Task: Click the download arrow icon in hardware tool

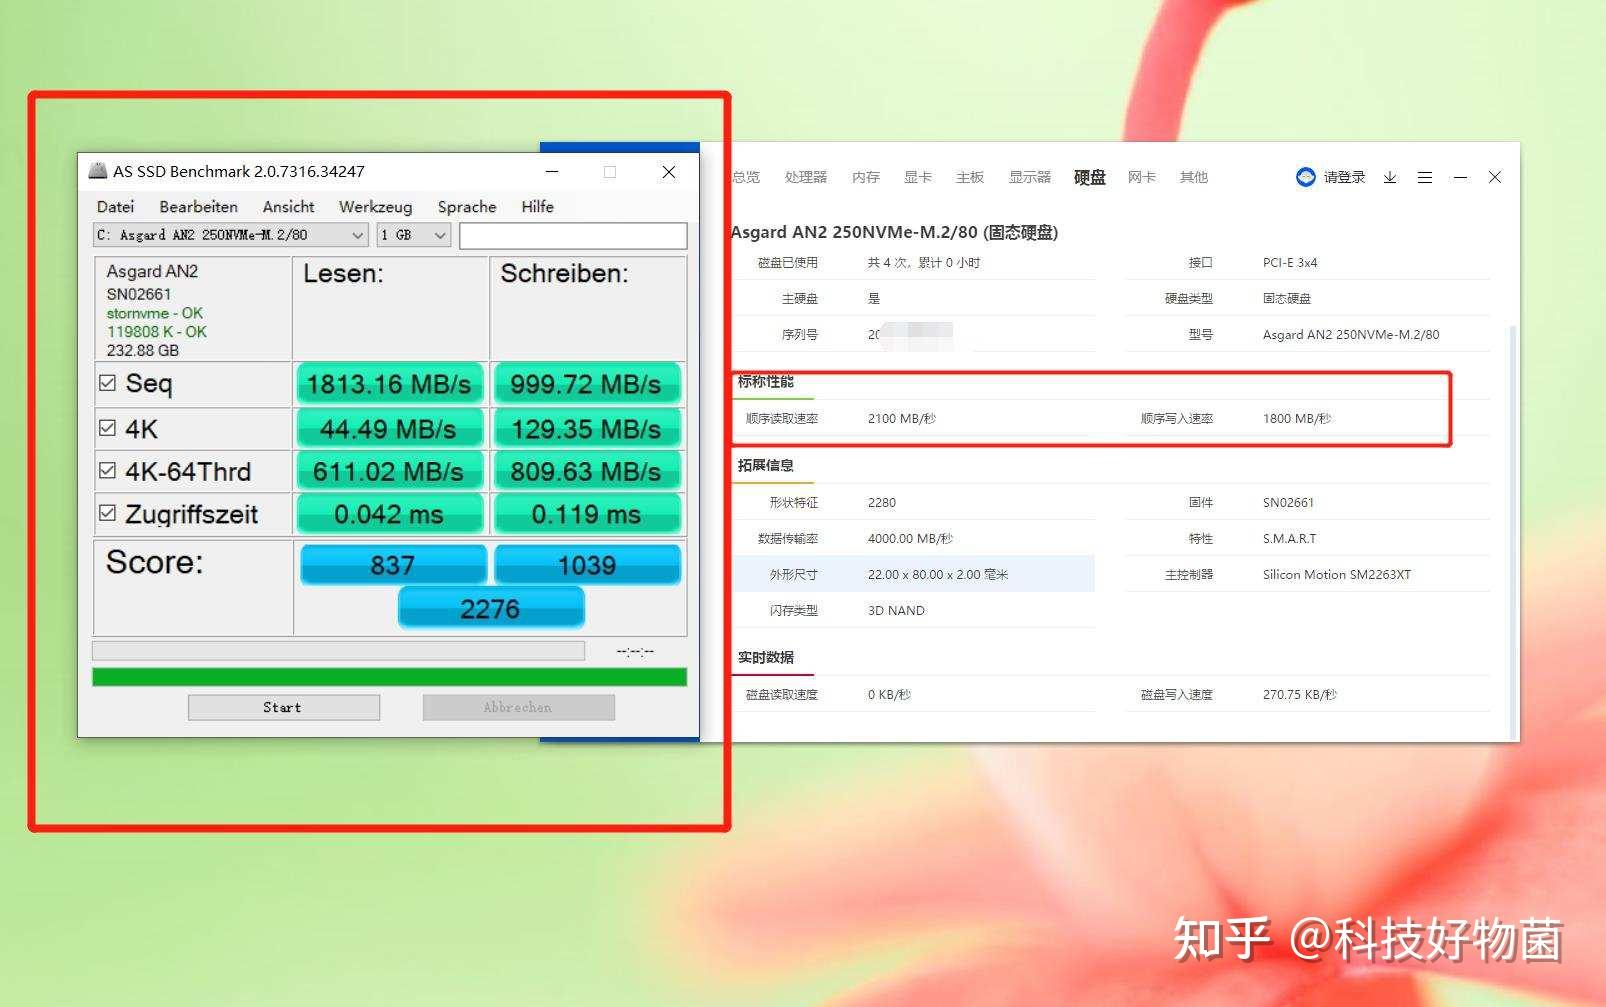Action: [x=1390, y=177]
